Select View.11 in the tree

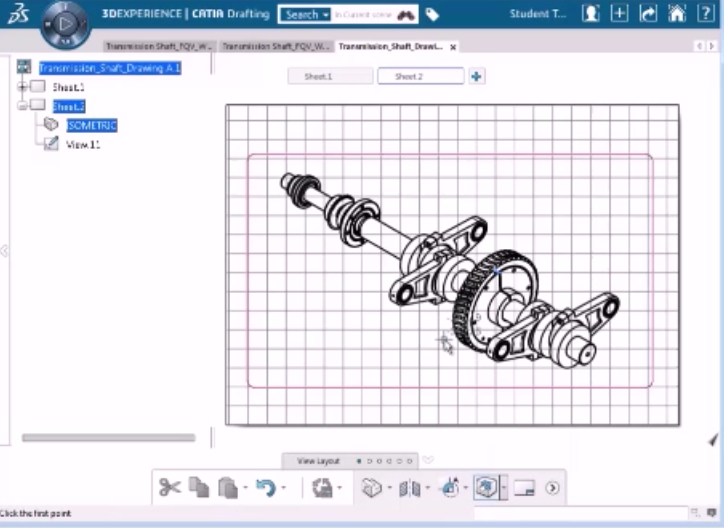tap(83, 144)
